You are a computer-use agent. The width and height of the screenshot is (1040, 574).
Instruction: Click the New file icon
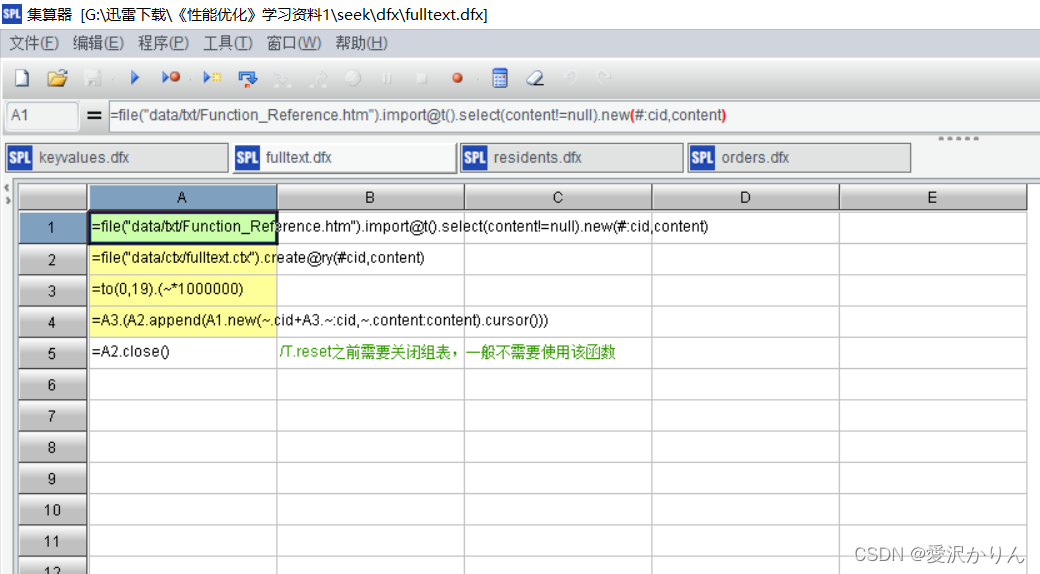point(22,78)
